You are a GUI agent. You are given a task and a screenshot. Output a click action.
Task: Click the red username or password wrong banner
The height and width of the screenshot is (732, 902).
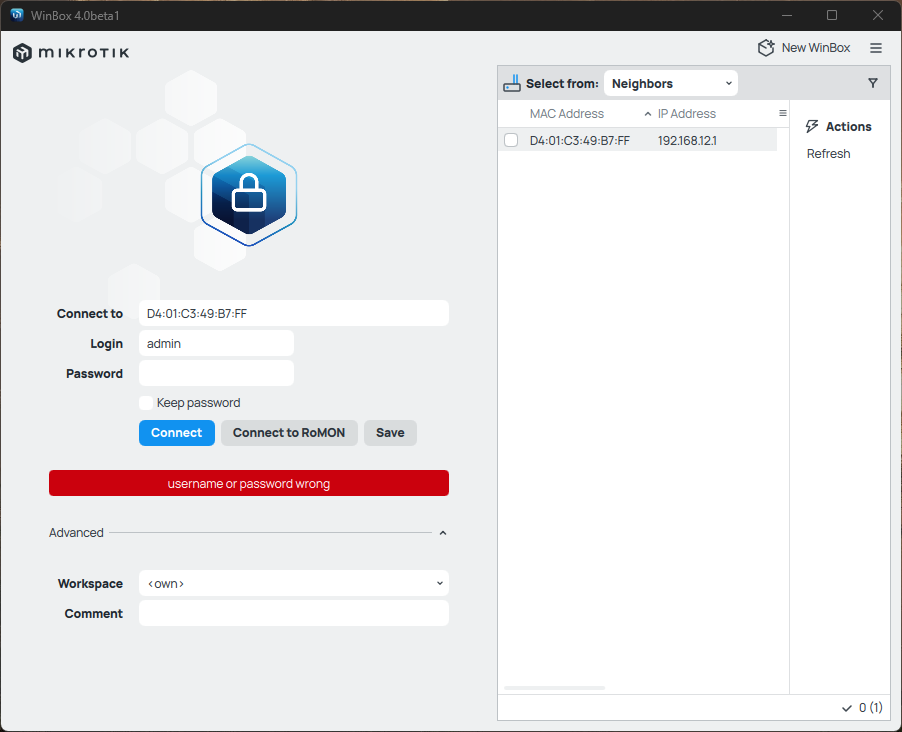249,483
